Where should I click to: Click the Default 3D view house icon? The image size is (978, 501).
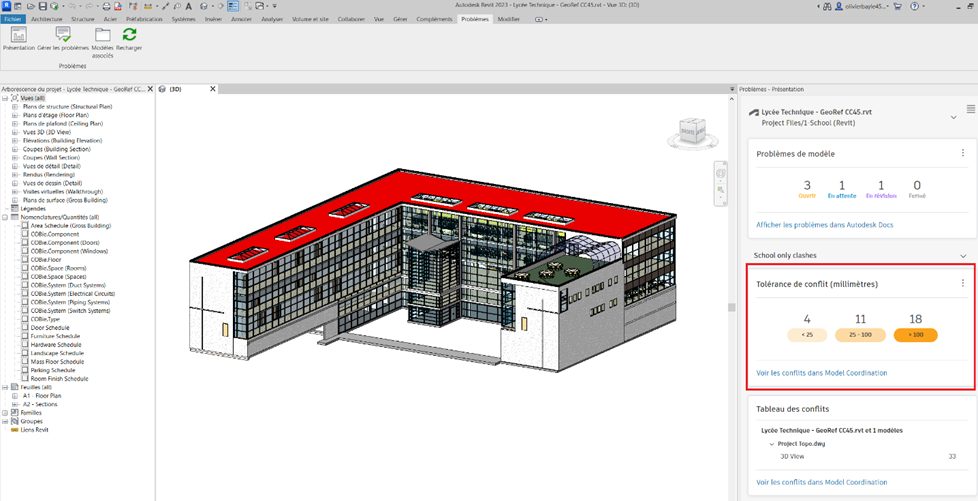pyautogui.click(x=204, y=6)
